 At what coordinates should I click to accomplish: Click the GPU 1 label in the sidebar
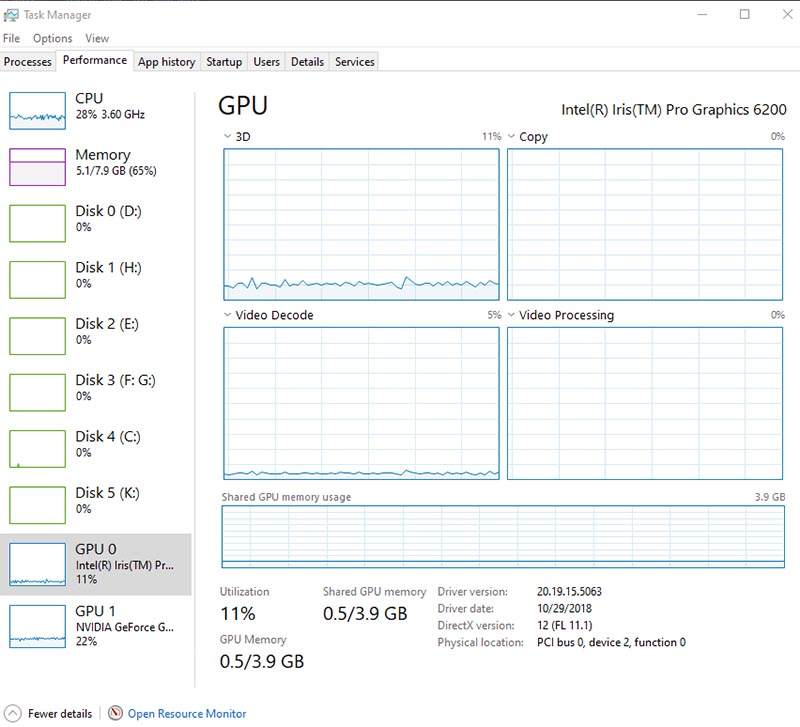tap(95, 611)
